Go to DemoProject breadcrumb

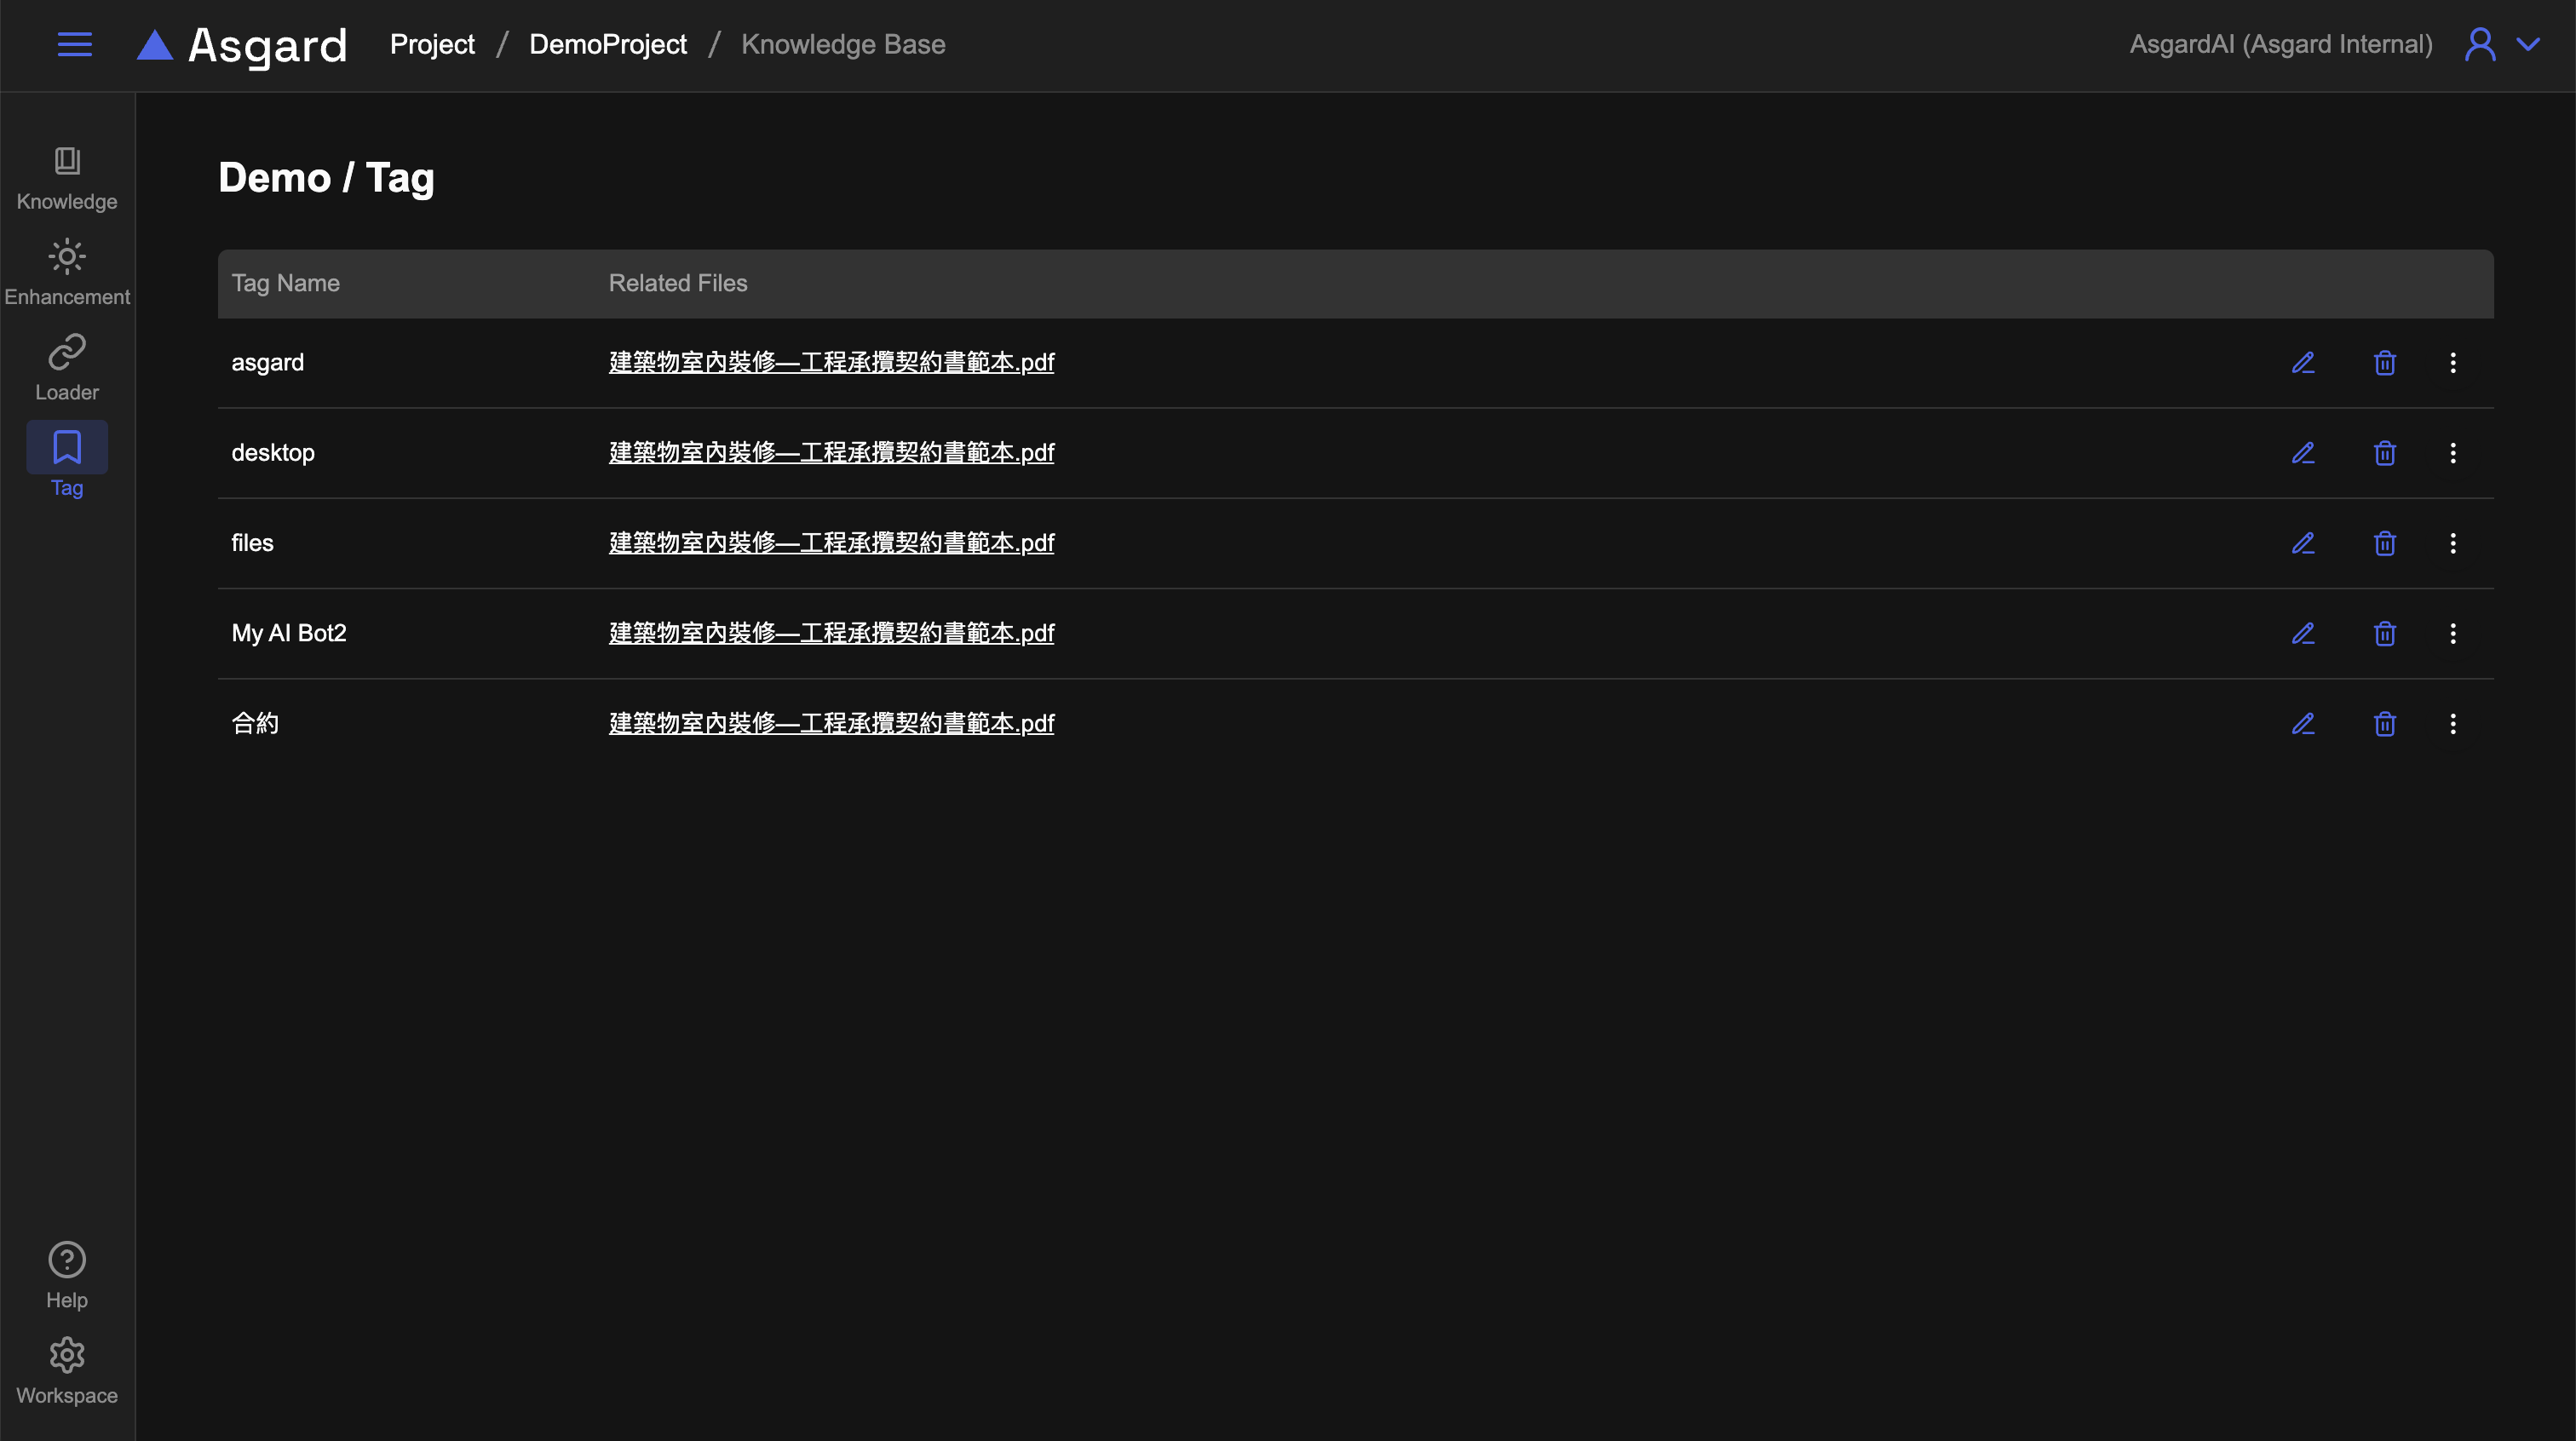pos(607,44)
